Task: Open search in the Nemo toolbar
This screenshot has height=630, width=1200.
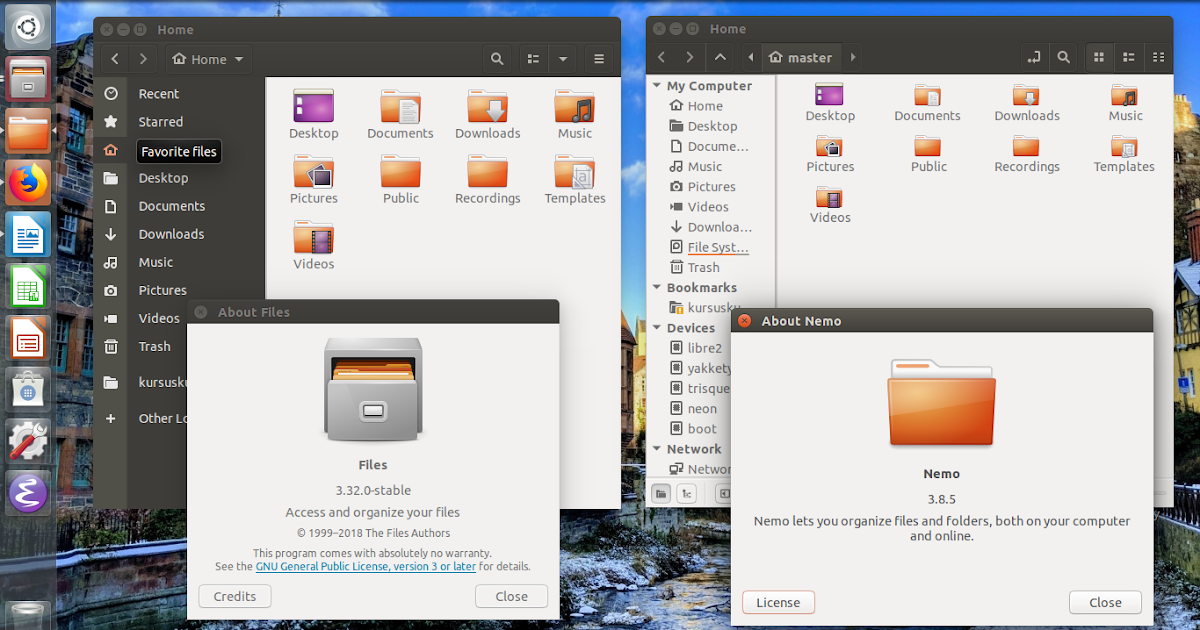Action: click(x=1063, y=57)
